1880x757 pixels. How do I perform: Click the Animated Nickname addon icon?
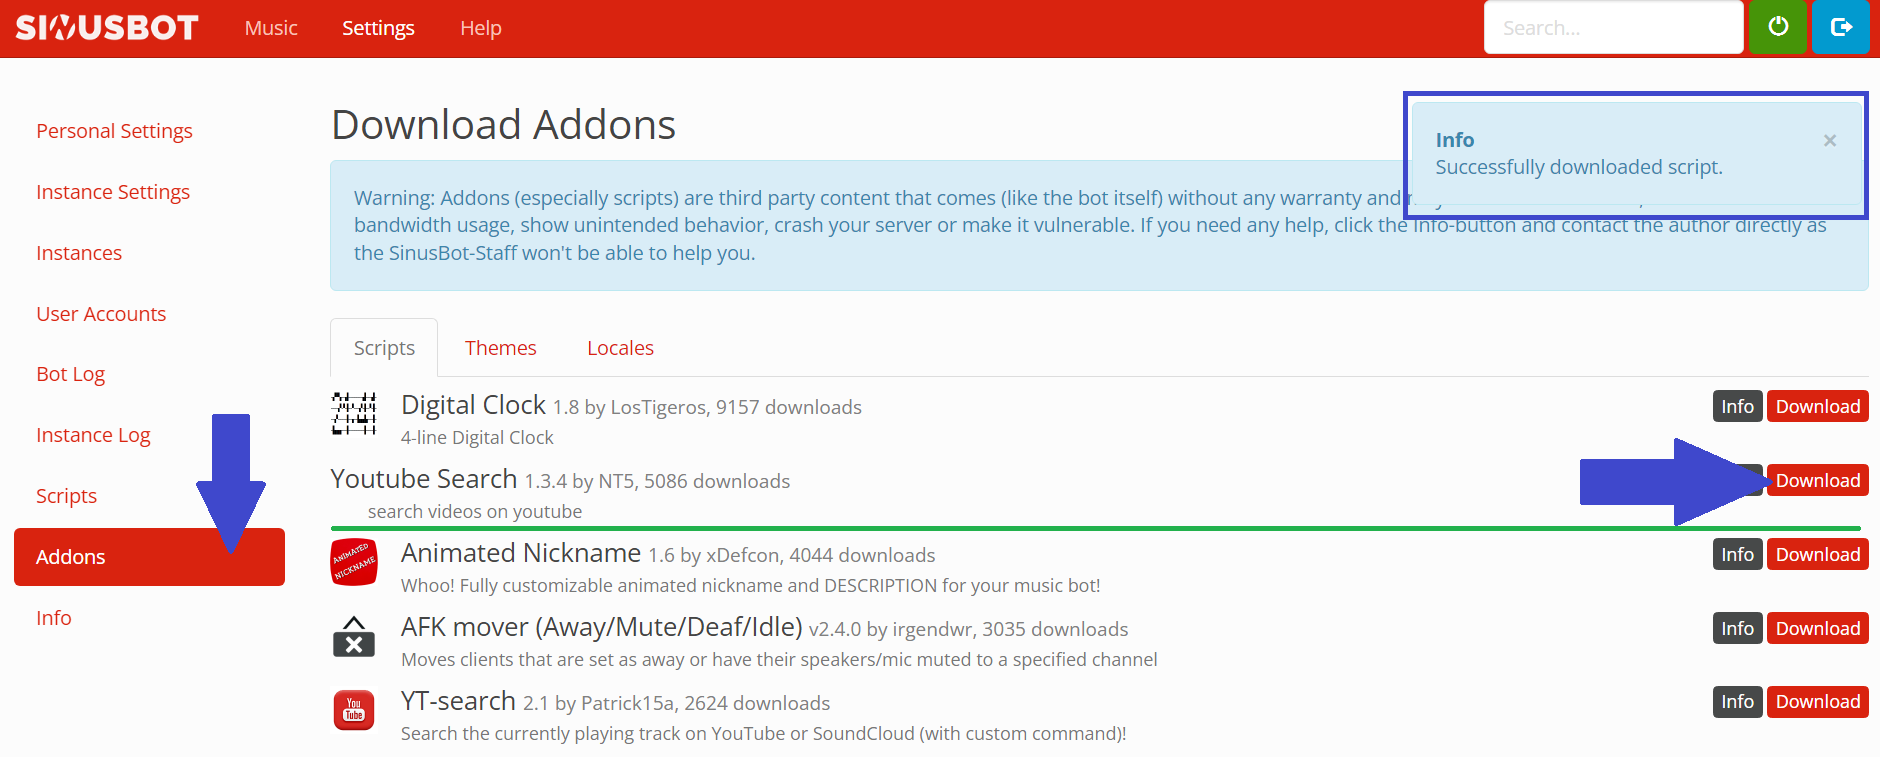353,562
